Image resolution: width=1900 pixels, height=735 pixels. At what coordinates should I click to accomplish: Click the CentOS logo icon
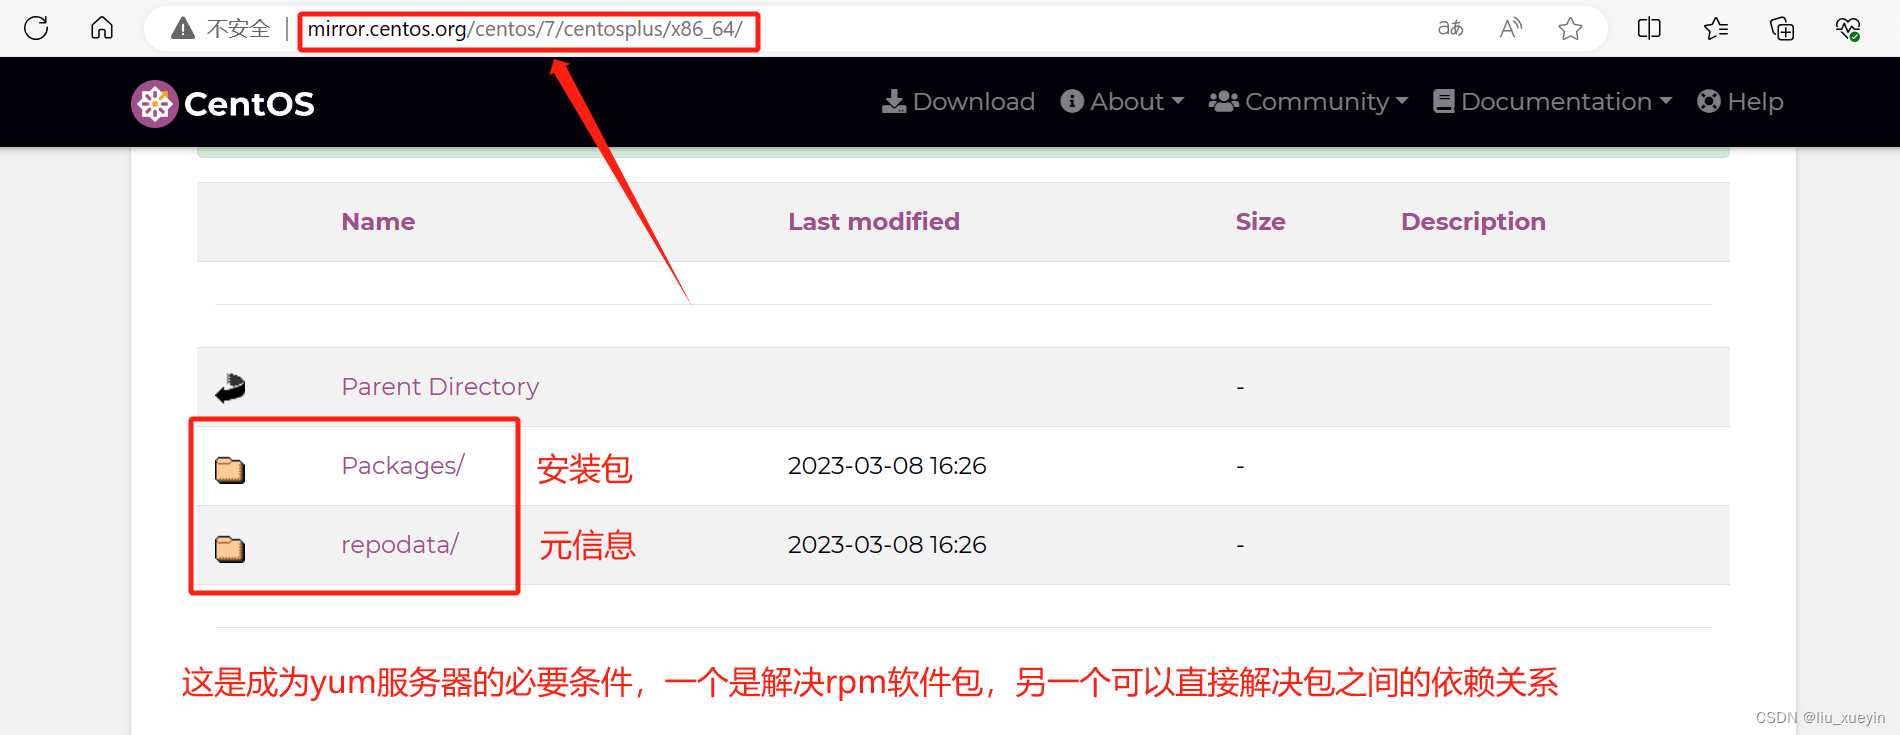[x=155, y=103]
